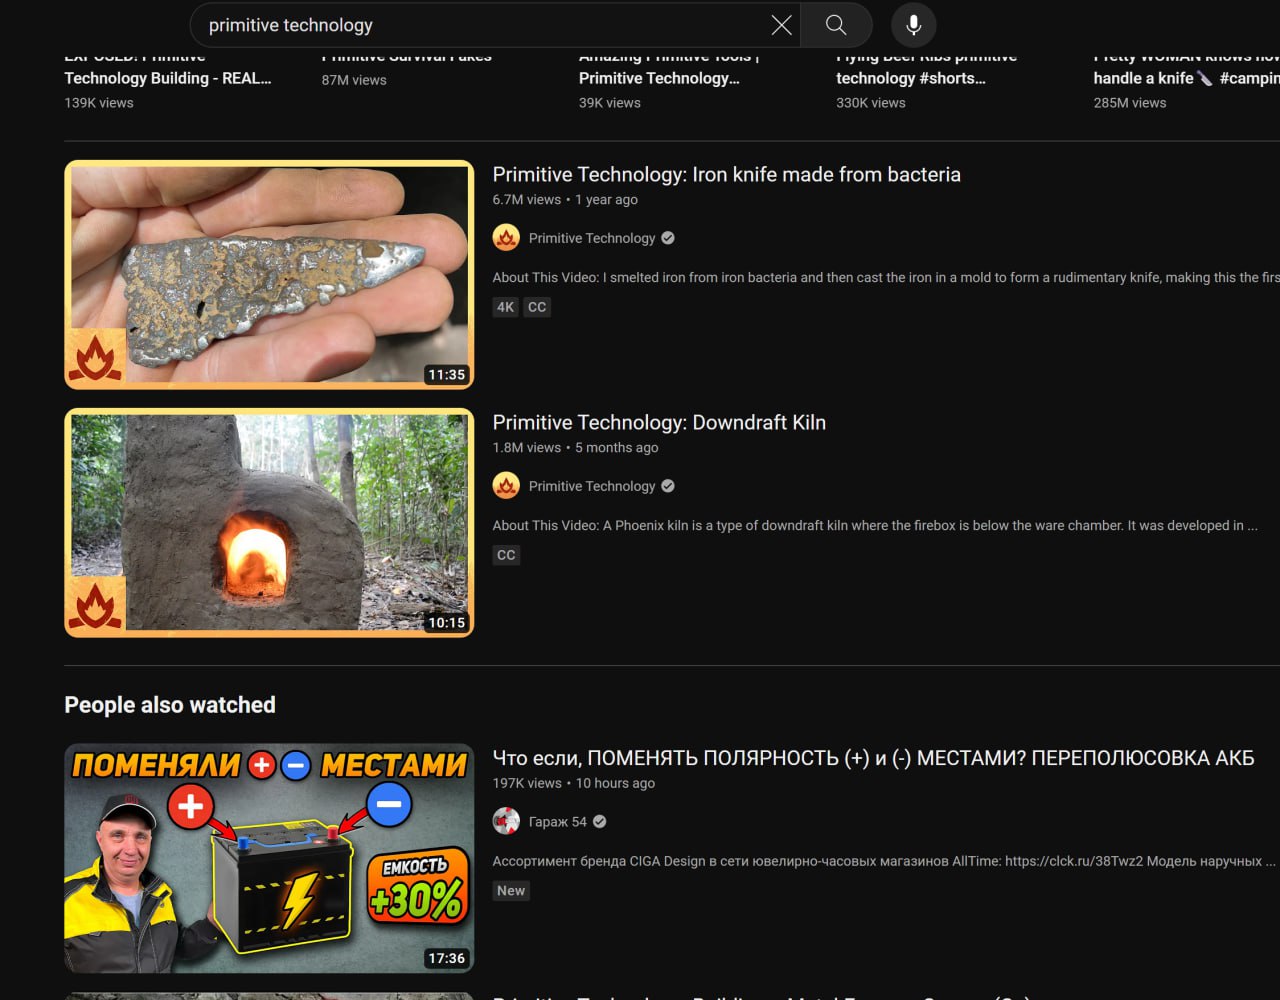Click the 4K badge on Iron knife video
This screenshot has width=1280, height=1000.
(505, 307)
